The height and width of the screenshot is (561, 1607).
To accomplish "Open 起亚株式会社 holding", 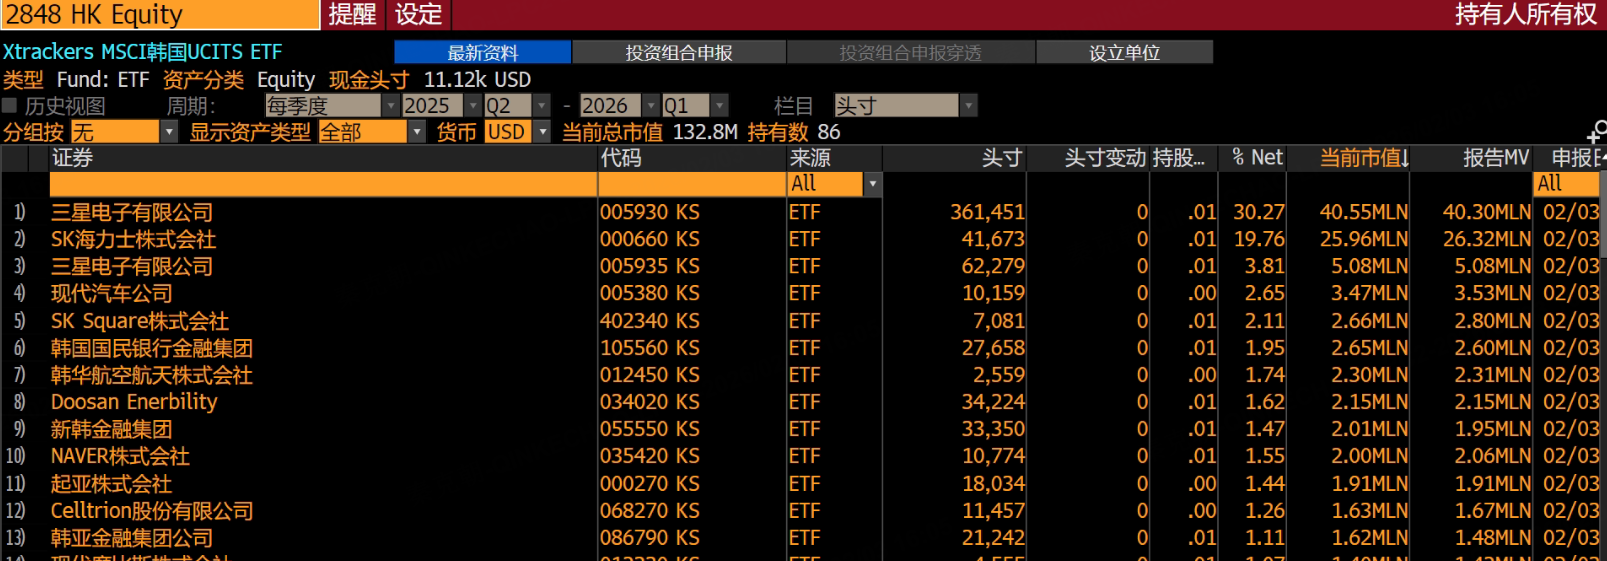I will (x=112, y=484).
